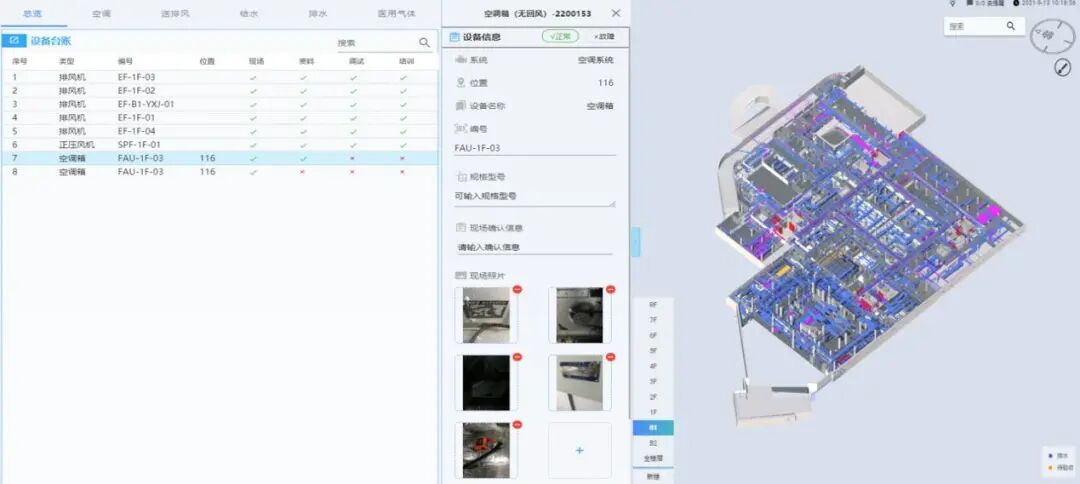This screenshot has height=484, width=1080.
Task: Select floor 4F in the floor list
Action: point(653,366)
